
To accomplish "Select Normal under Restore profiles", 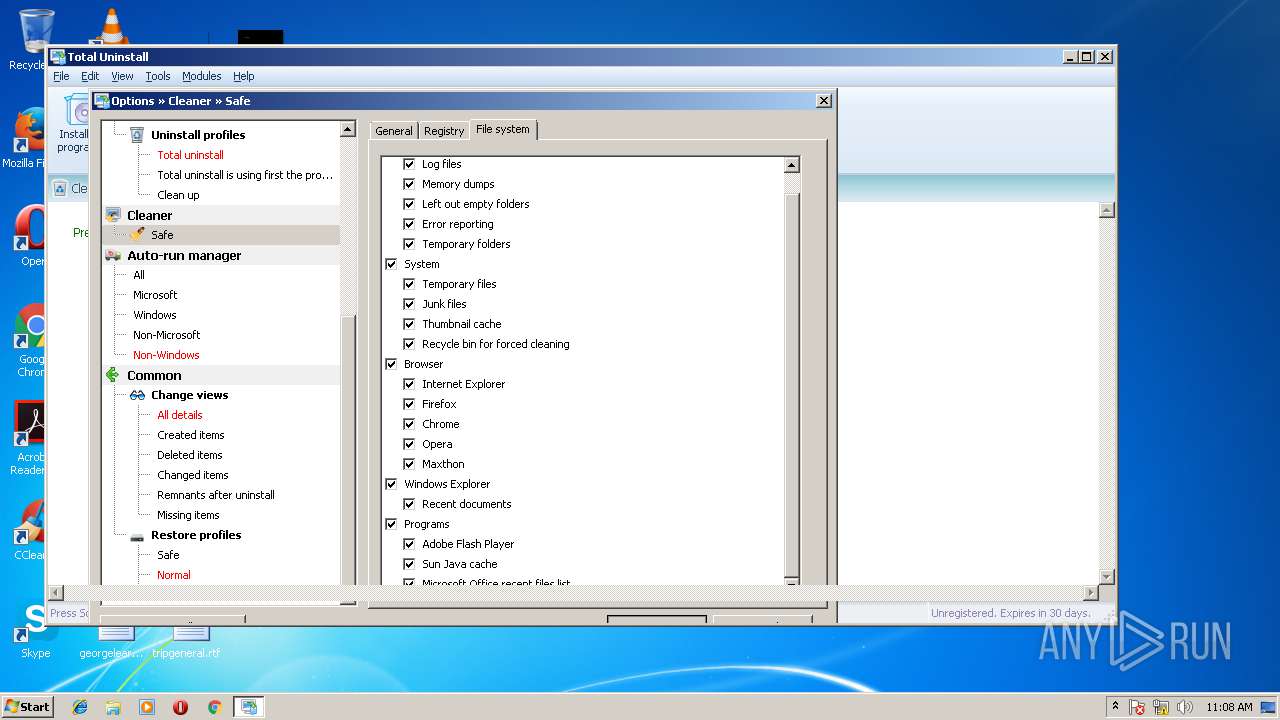I will [x=174, y=575].
